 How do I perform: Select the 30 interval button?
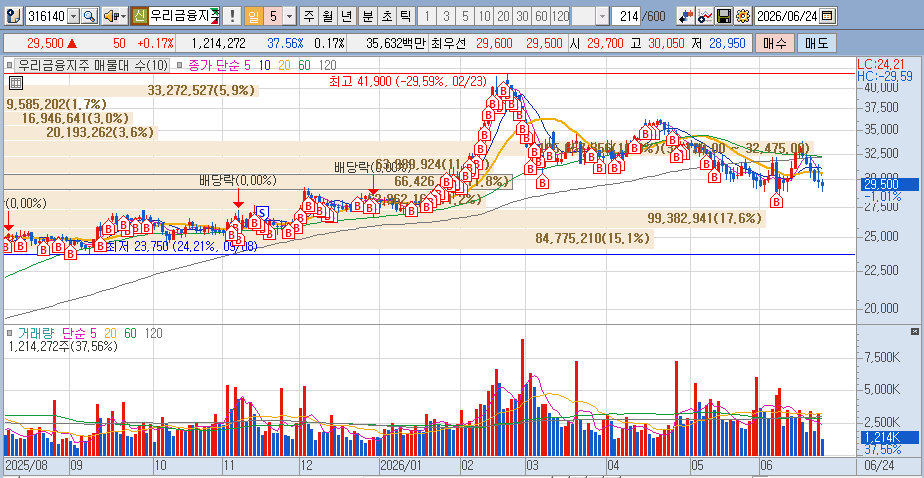coord(522,17)
